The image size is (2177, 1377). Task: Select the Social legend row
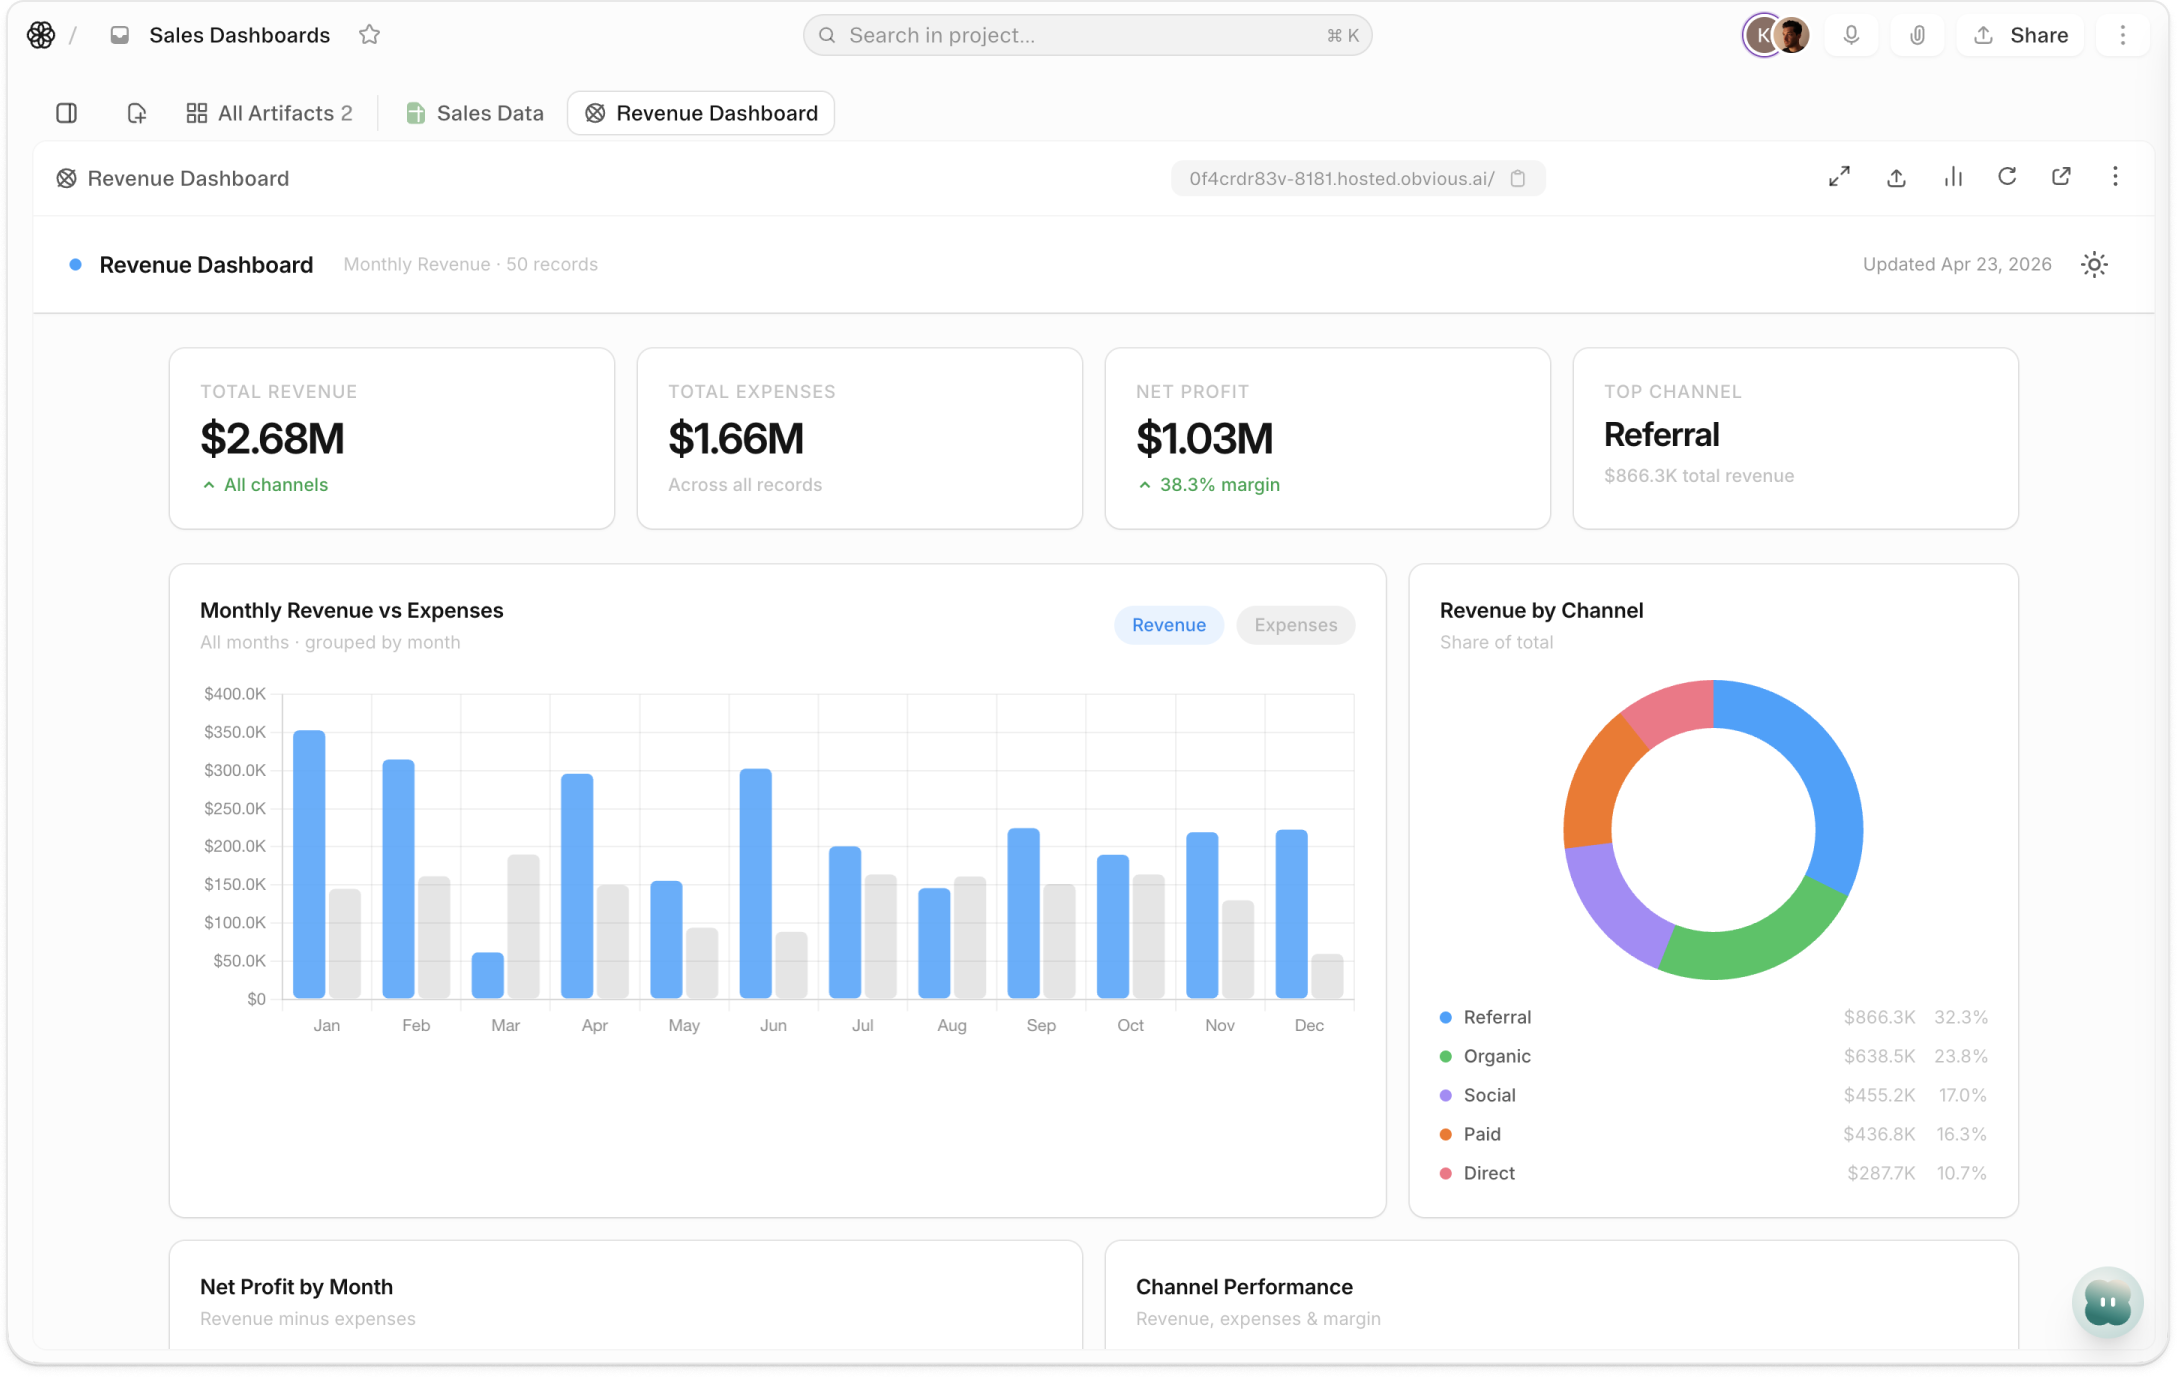pos(1713,1095)
